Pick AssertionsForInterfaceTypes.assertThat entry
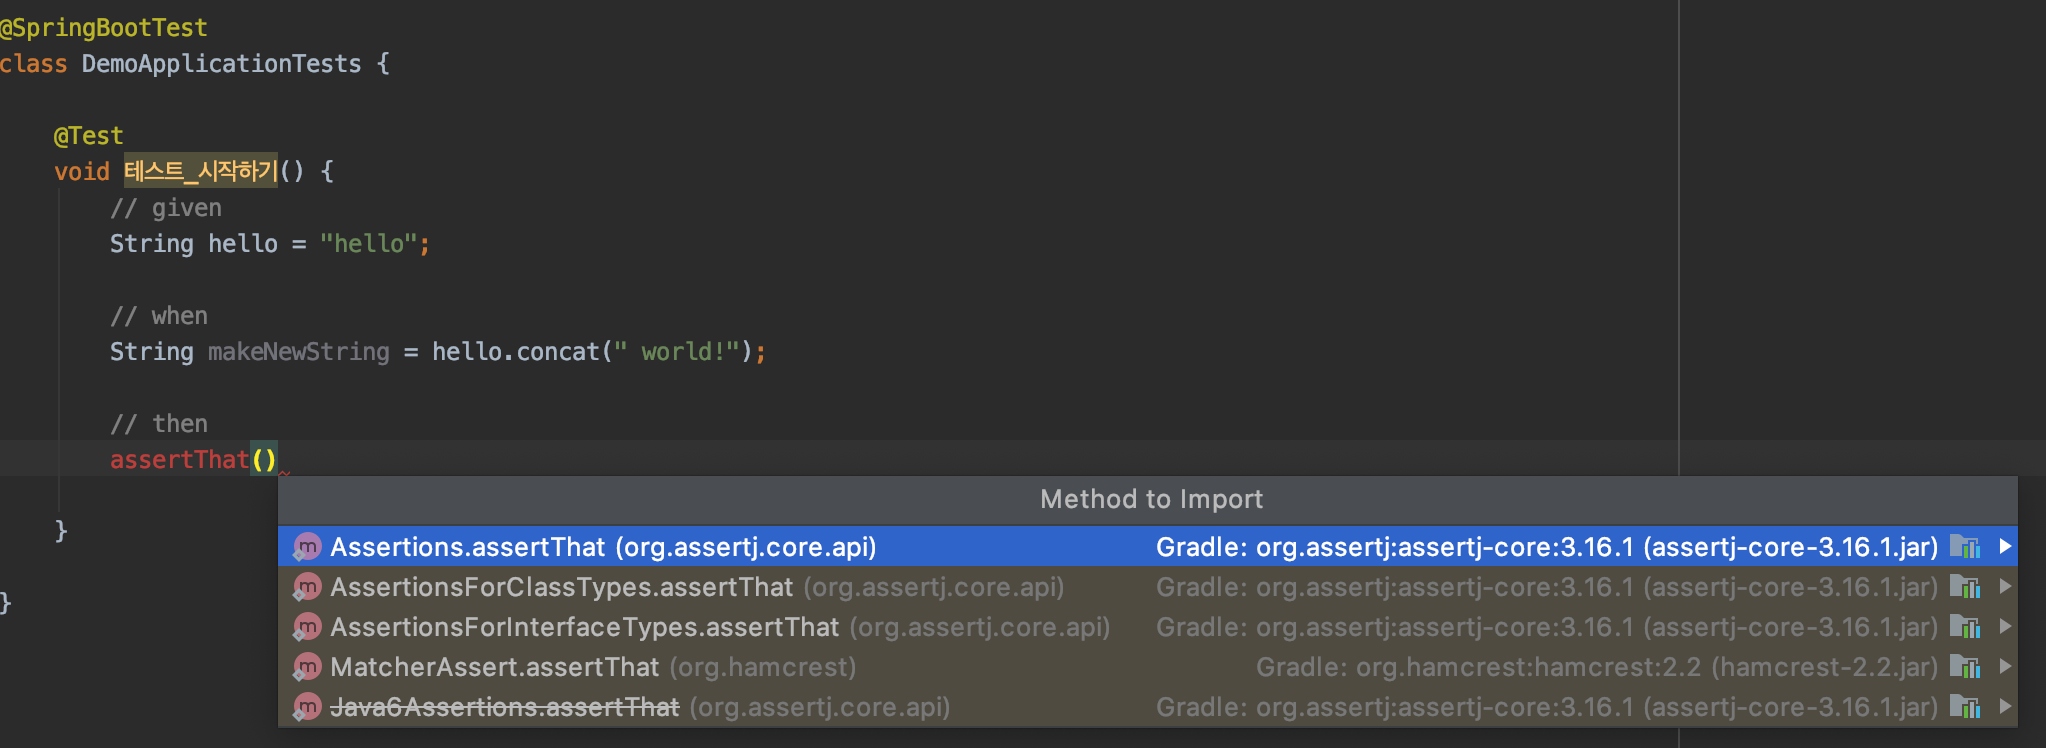 click(x=1147, y=627)
